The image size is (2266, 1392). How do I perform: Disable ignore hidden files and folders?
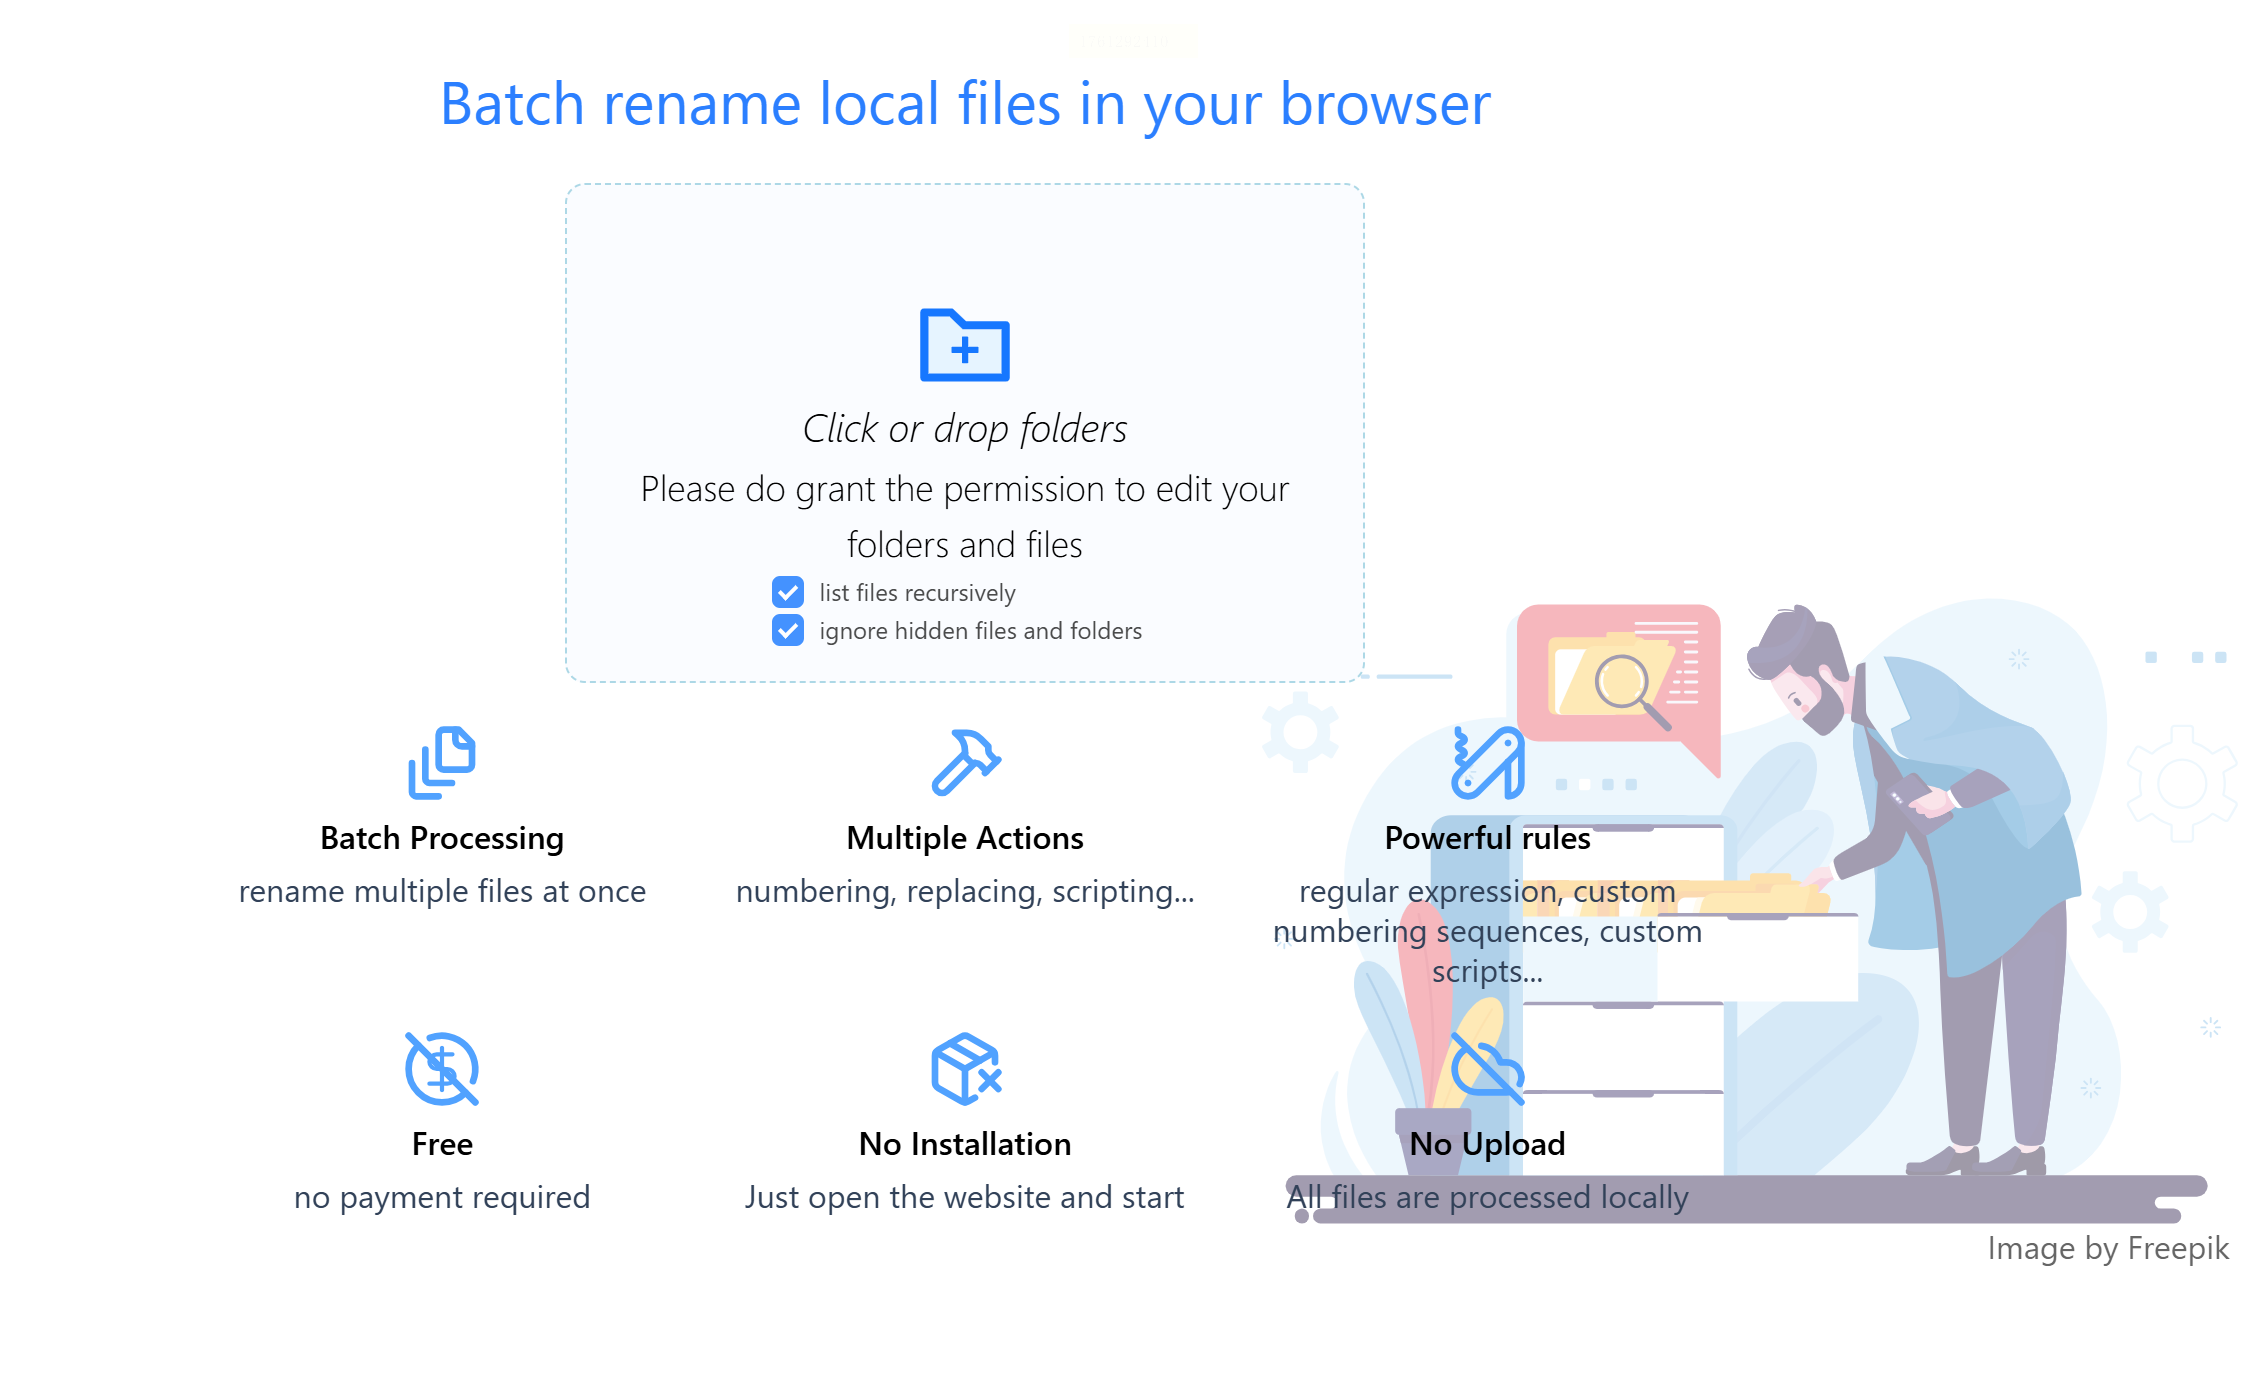click(788, 630)
